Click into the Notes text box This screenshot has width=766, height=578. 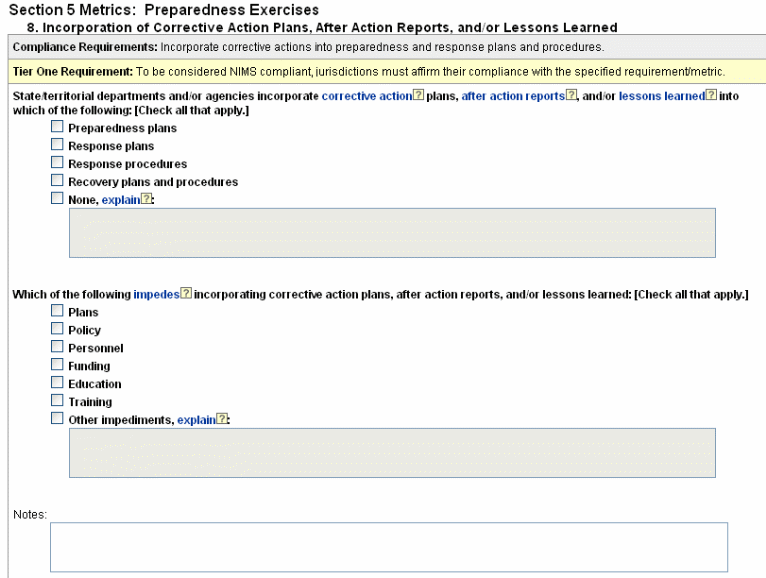click(x=388, y=547)
